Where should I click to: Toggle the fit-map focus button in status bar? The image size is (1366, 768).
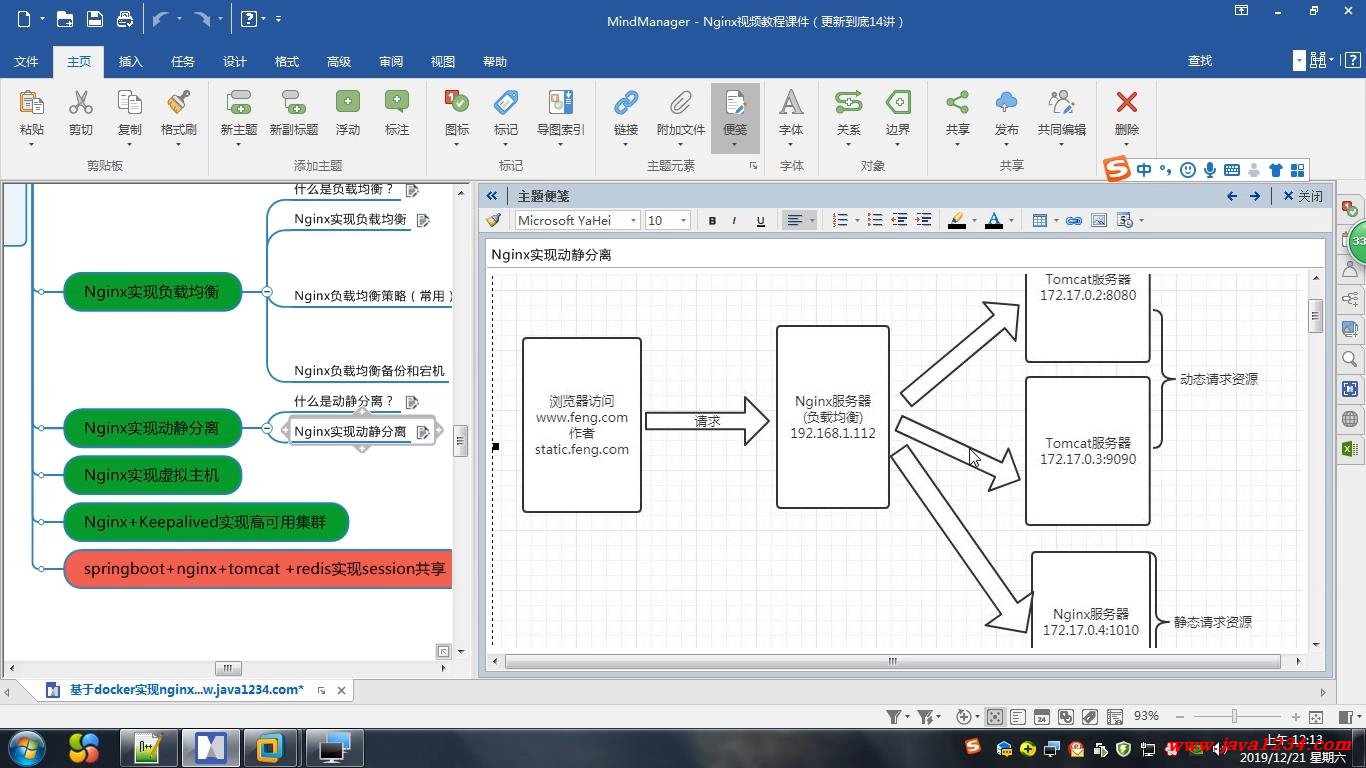[x=994, y=716]
